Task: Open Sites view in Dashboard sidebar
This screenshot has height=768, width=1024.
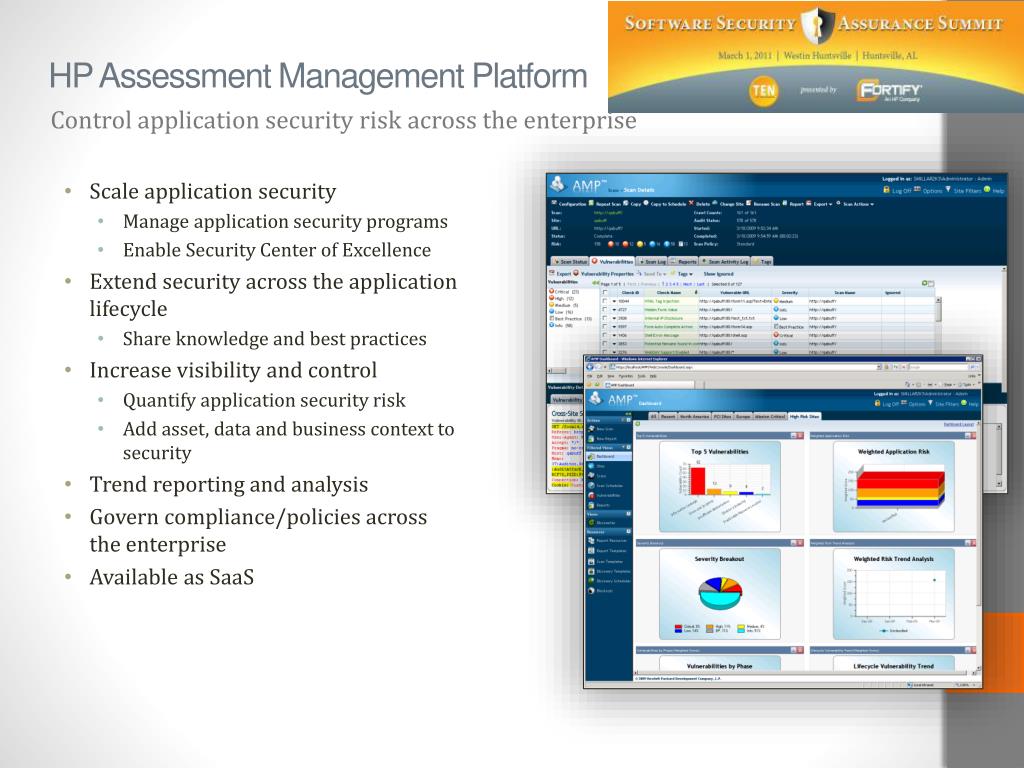Action: coord(597,466)
